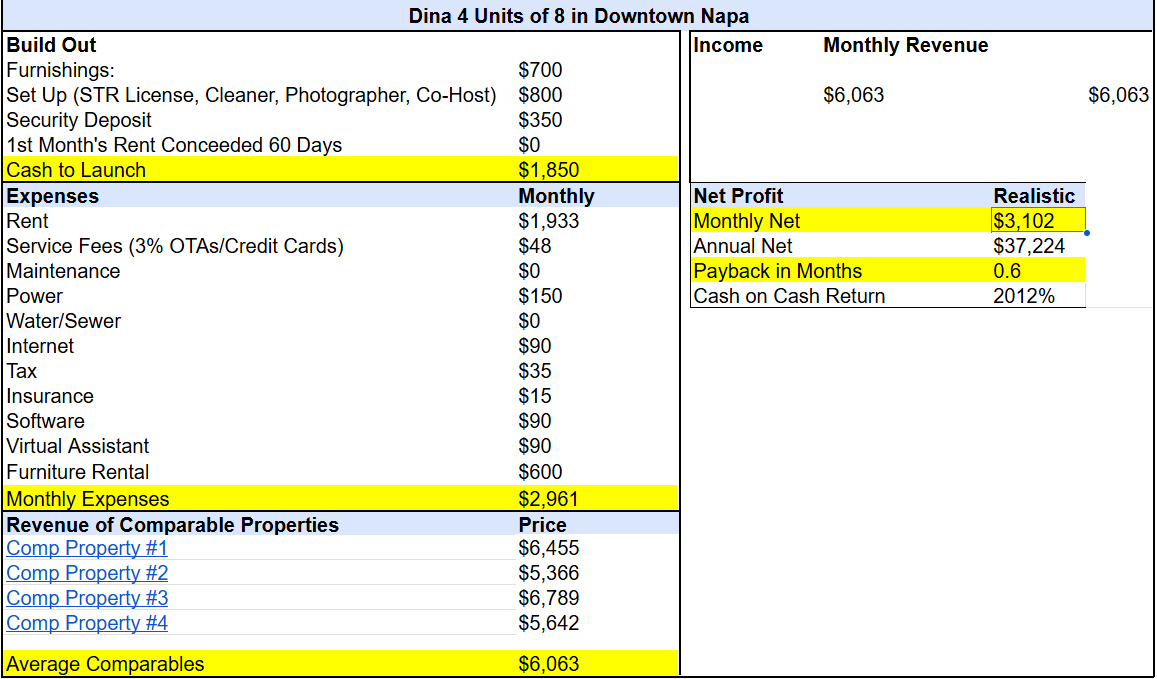The width and height of the screenshot is (1157, 679).
Task: Select the 'Monthly Net' label cell
Action: (x=747, y=221)
